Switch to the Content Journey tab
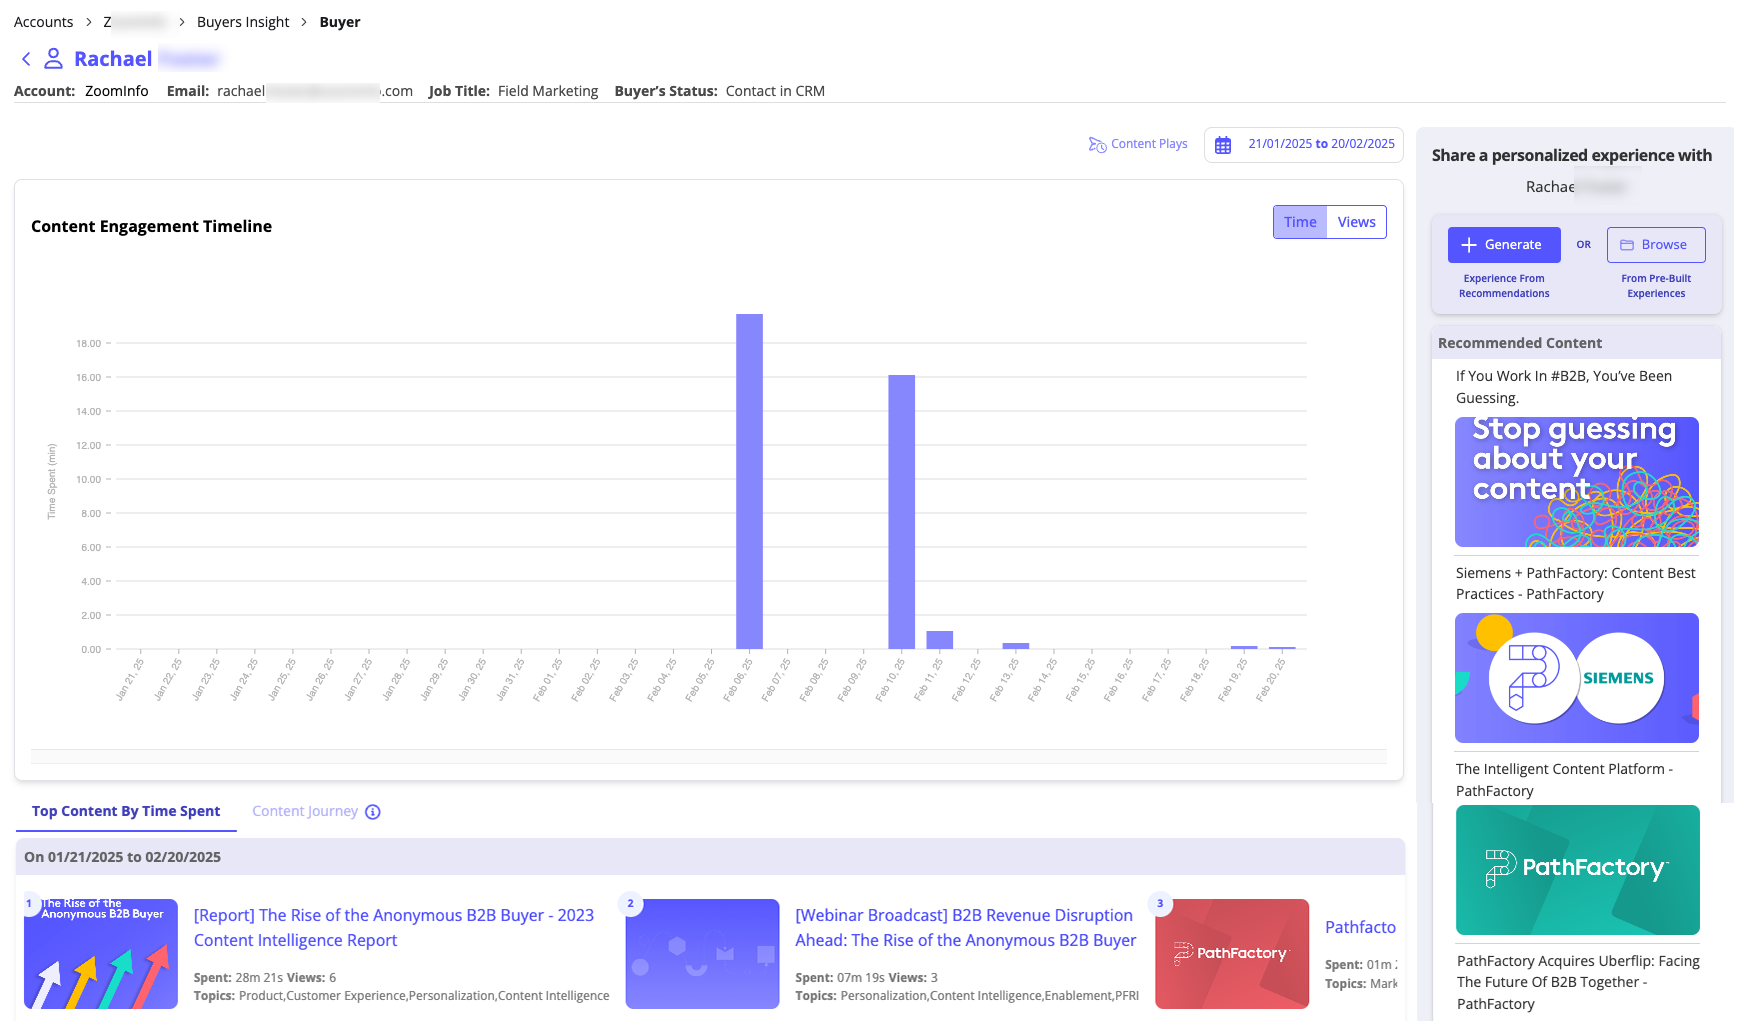The height and width of the screenshot is (1021, 1742). tap(304, 811)
